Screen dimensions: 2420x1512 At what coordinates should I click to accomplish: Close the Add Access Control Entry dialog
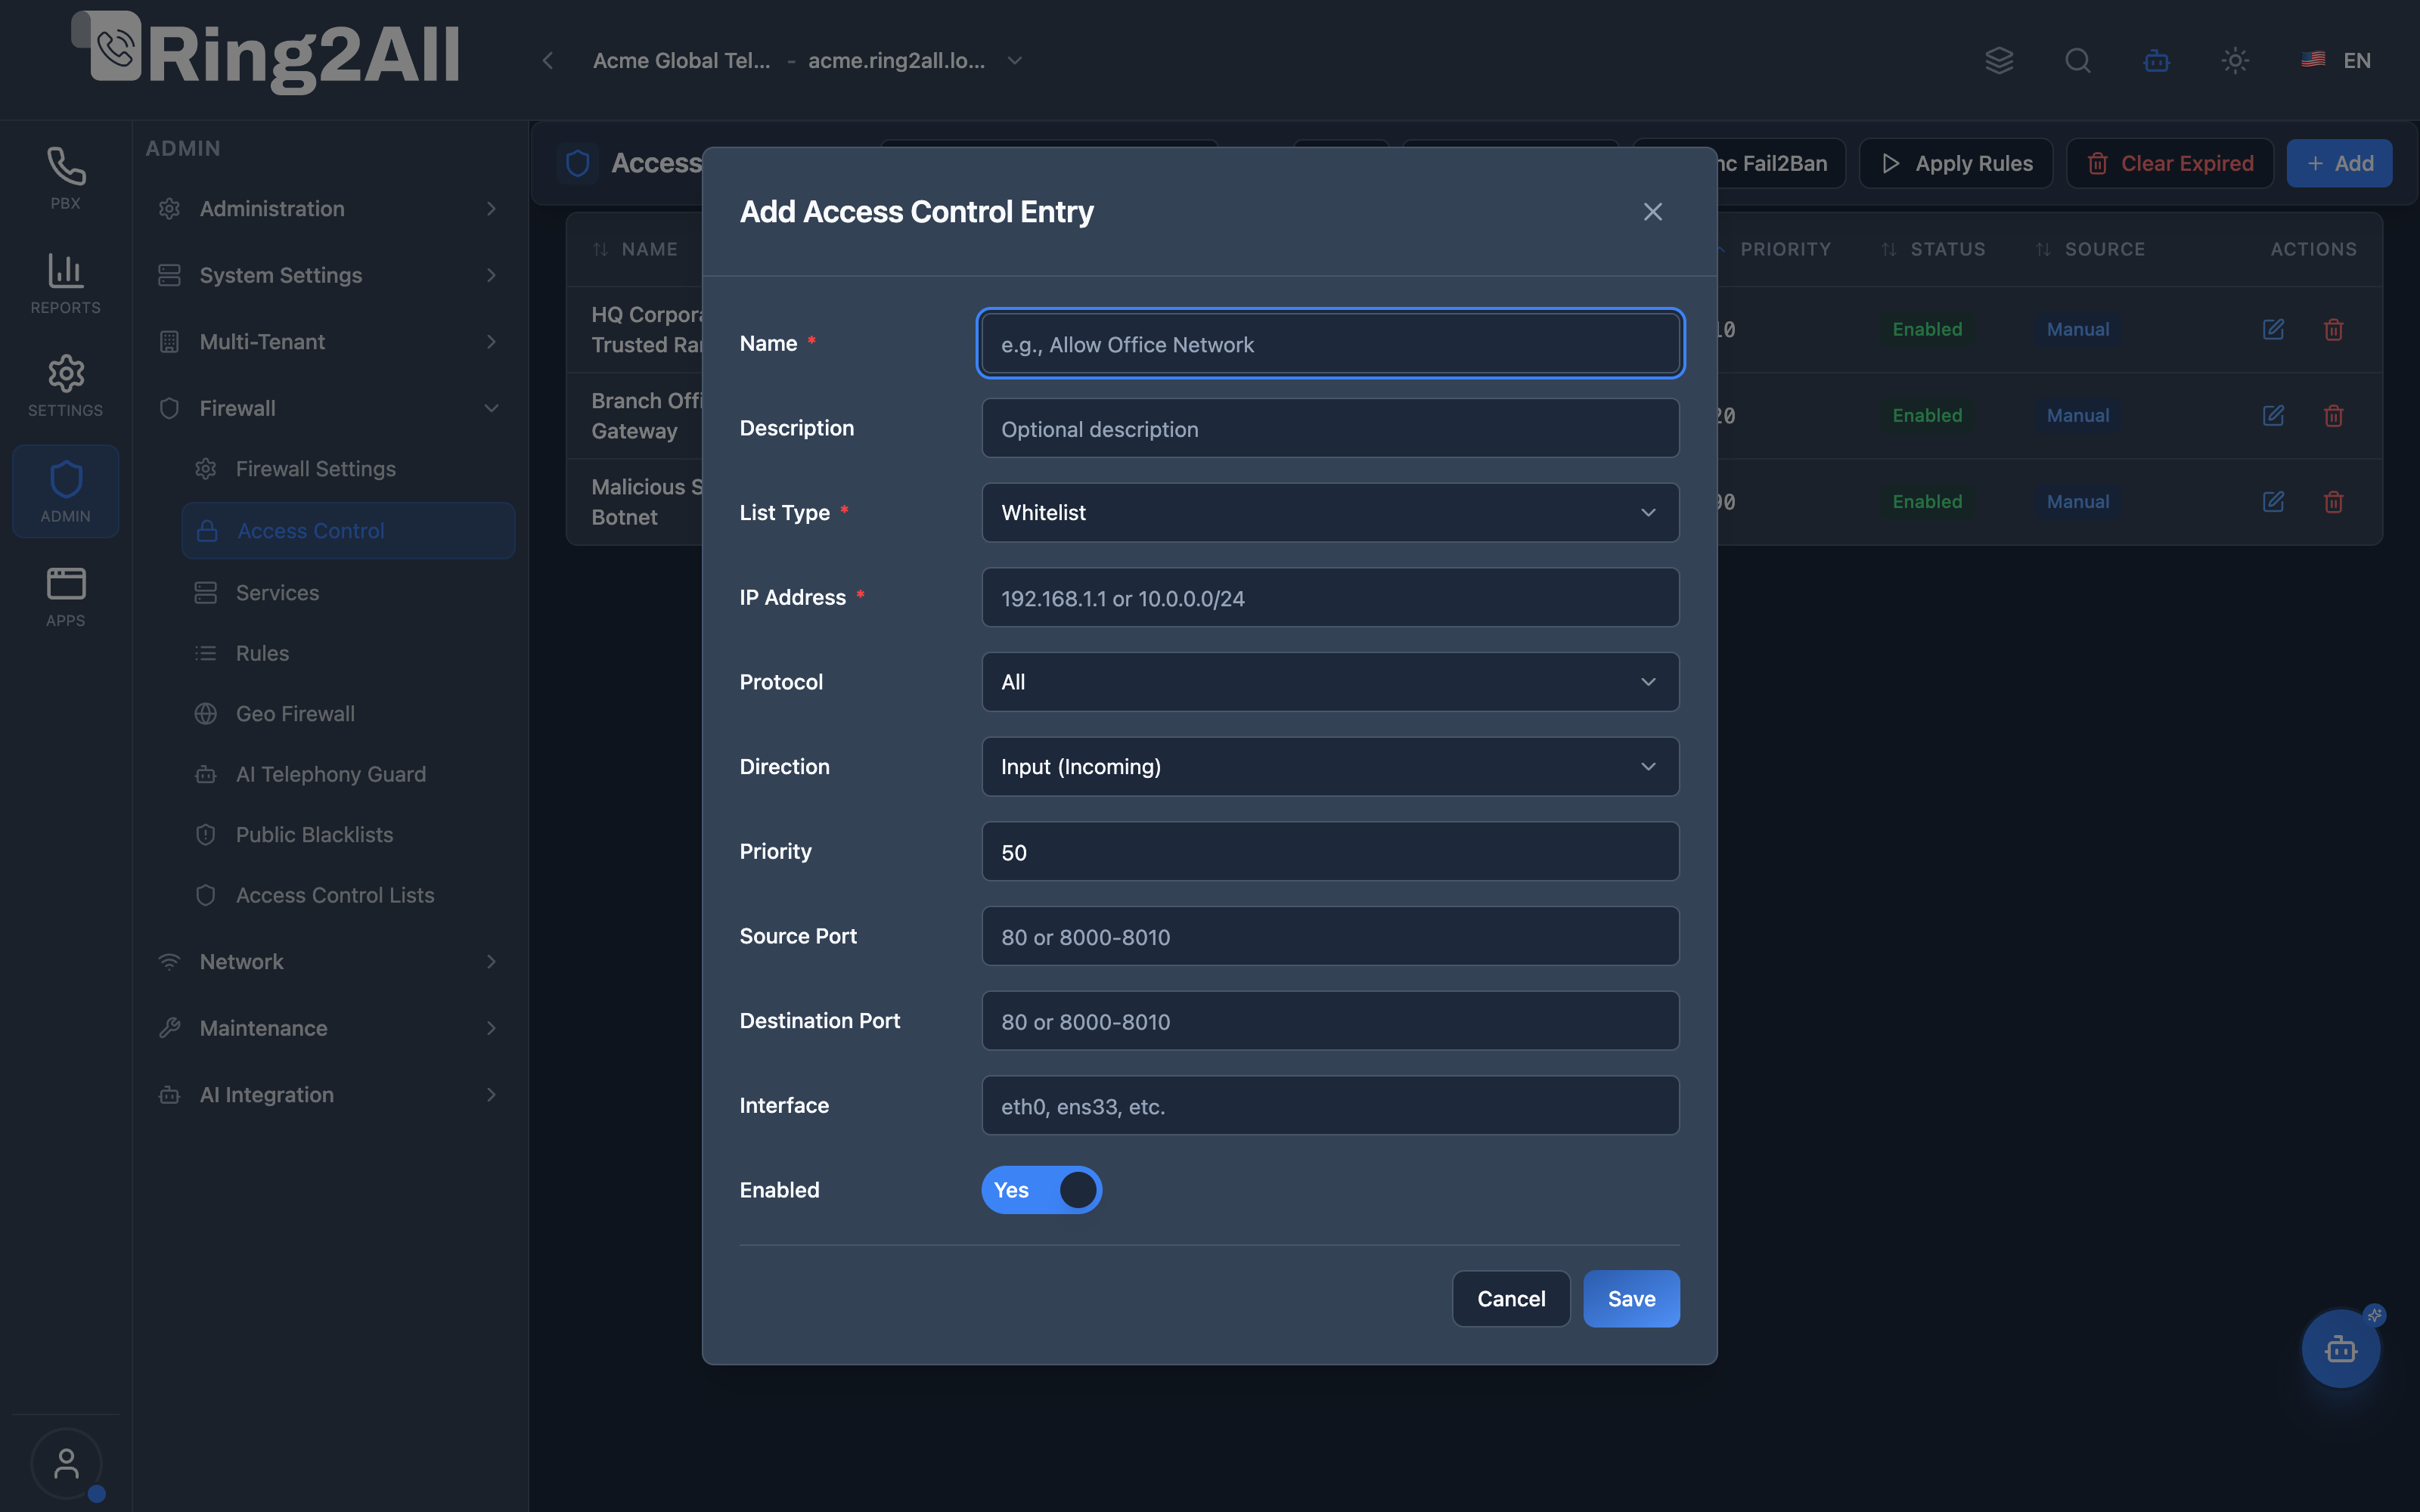[1652, 212]
